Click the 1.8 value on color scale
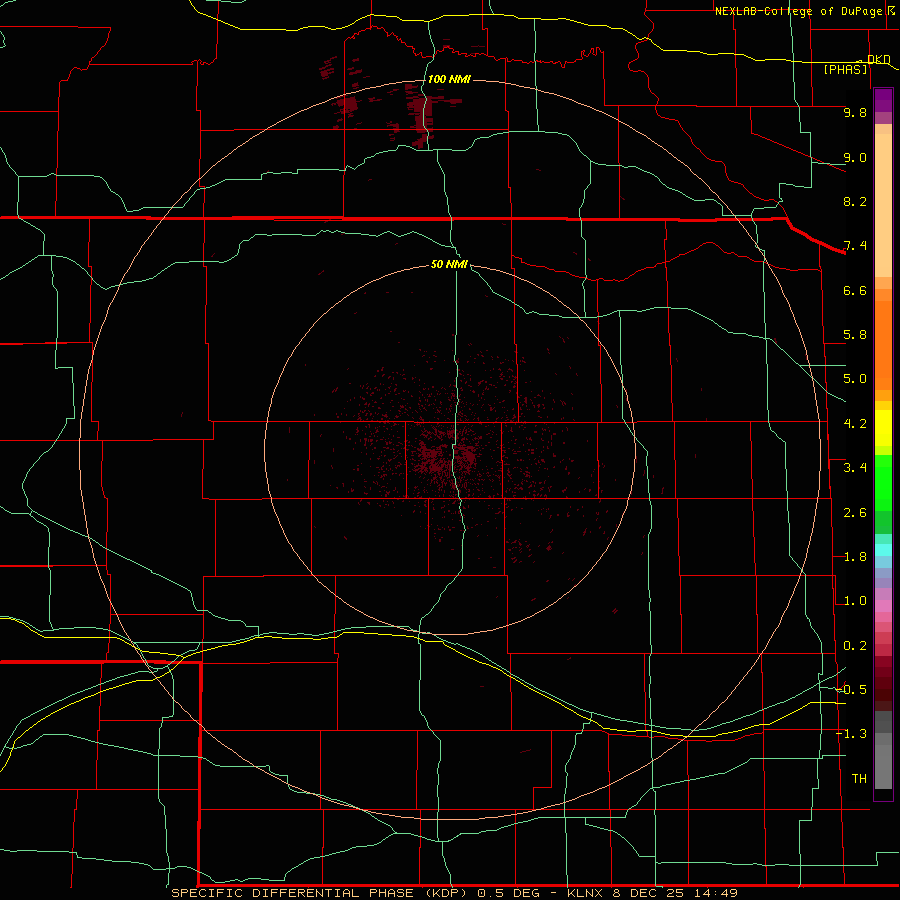Image resolution: width=900 pixels, height=900 pixels. click(855, 557)
